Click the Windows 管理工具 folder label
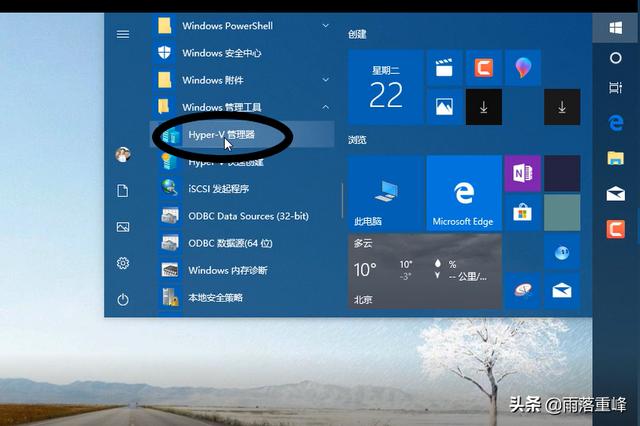This screenshot has height=426, width=640. [x=222, y=107]
